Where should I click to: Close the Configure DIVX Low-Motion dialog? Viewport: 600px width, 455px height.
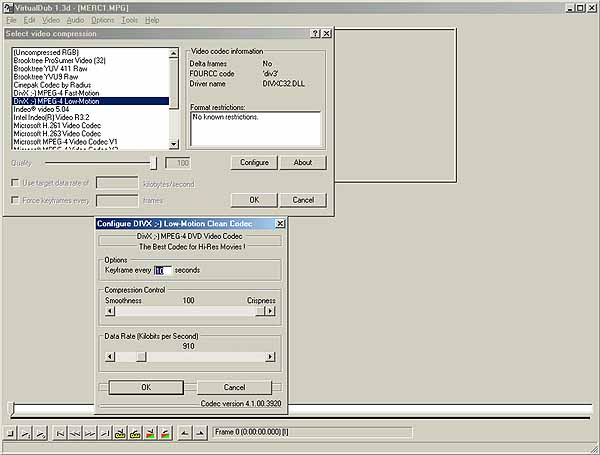tap(280, 223)
